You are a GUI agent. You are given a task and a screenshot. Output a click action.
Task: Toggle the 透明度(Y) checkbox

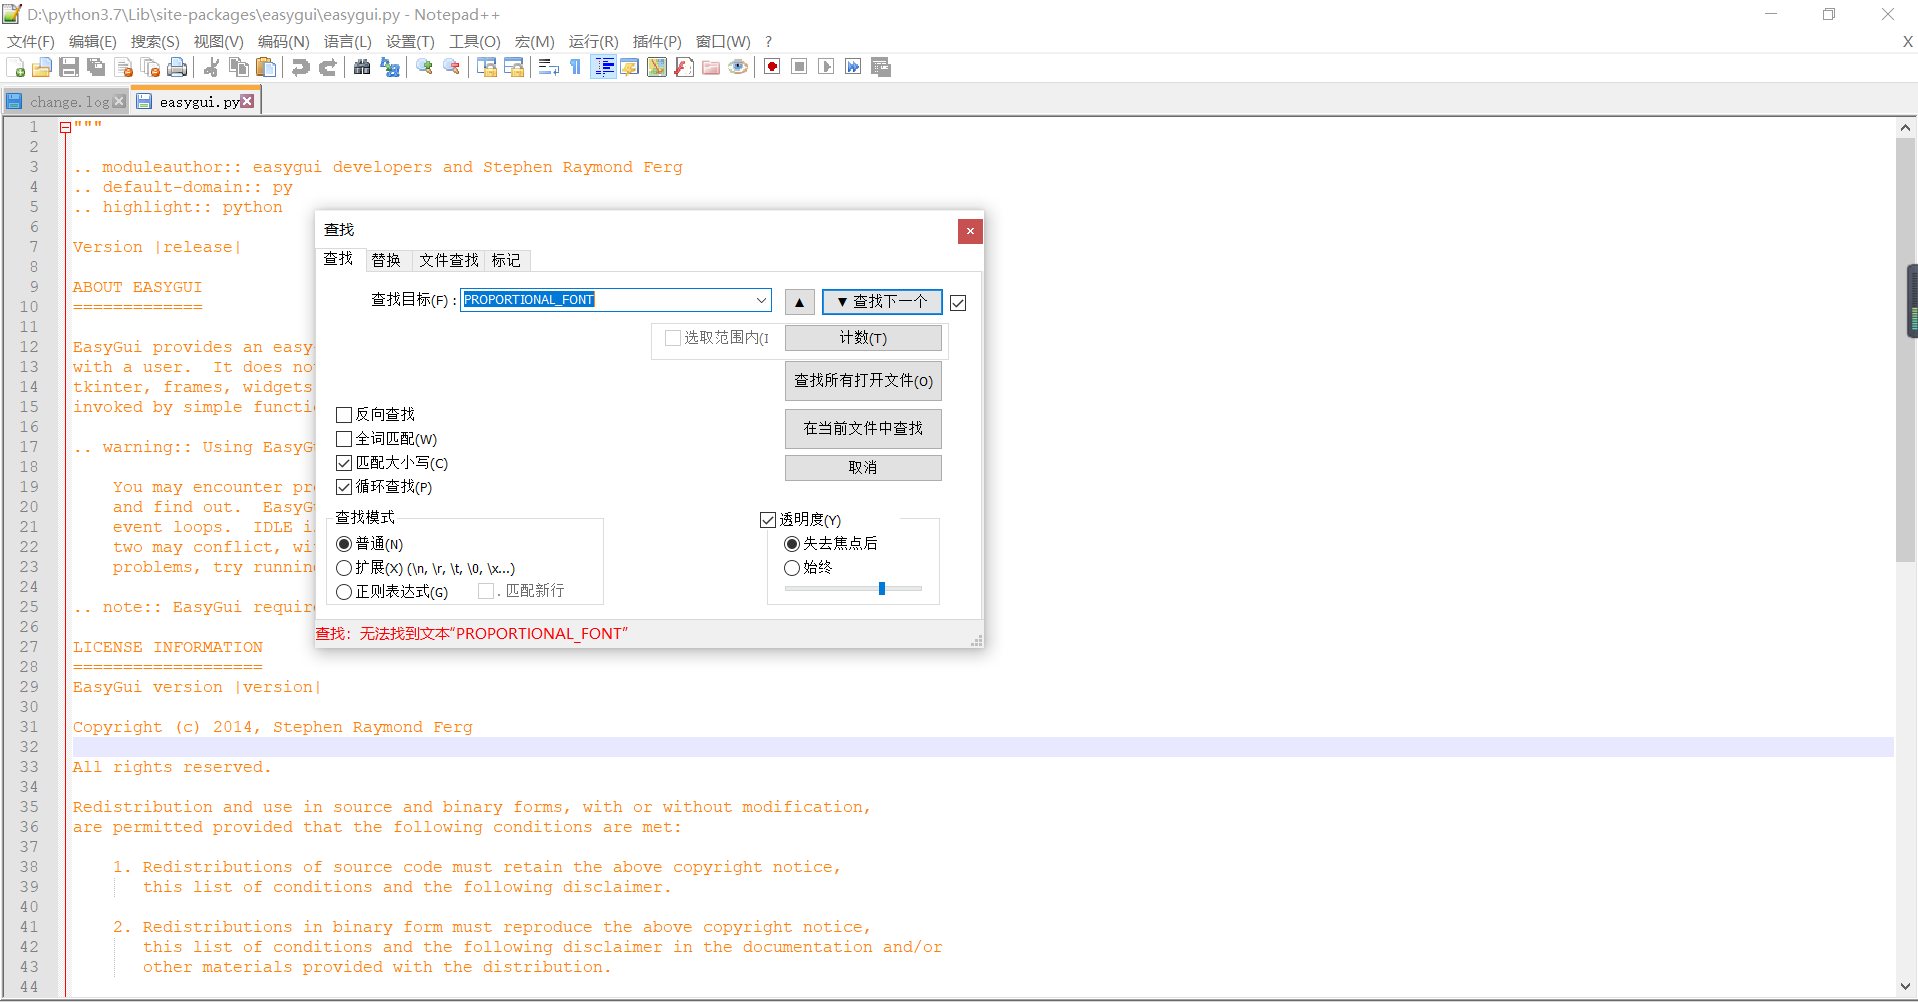(x=768, y=520)
